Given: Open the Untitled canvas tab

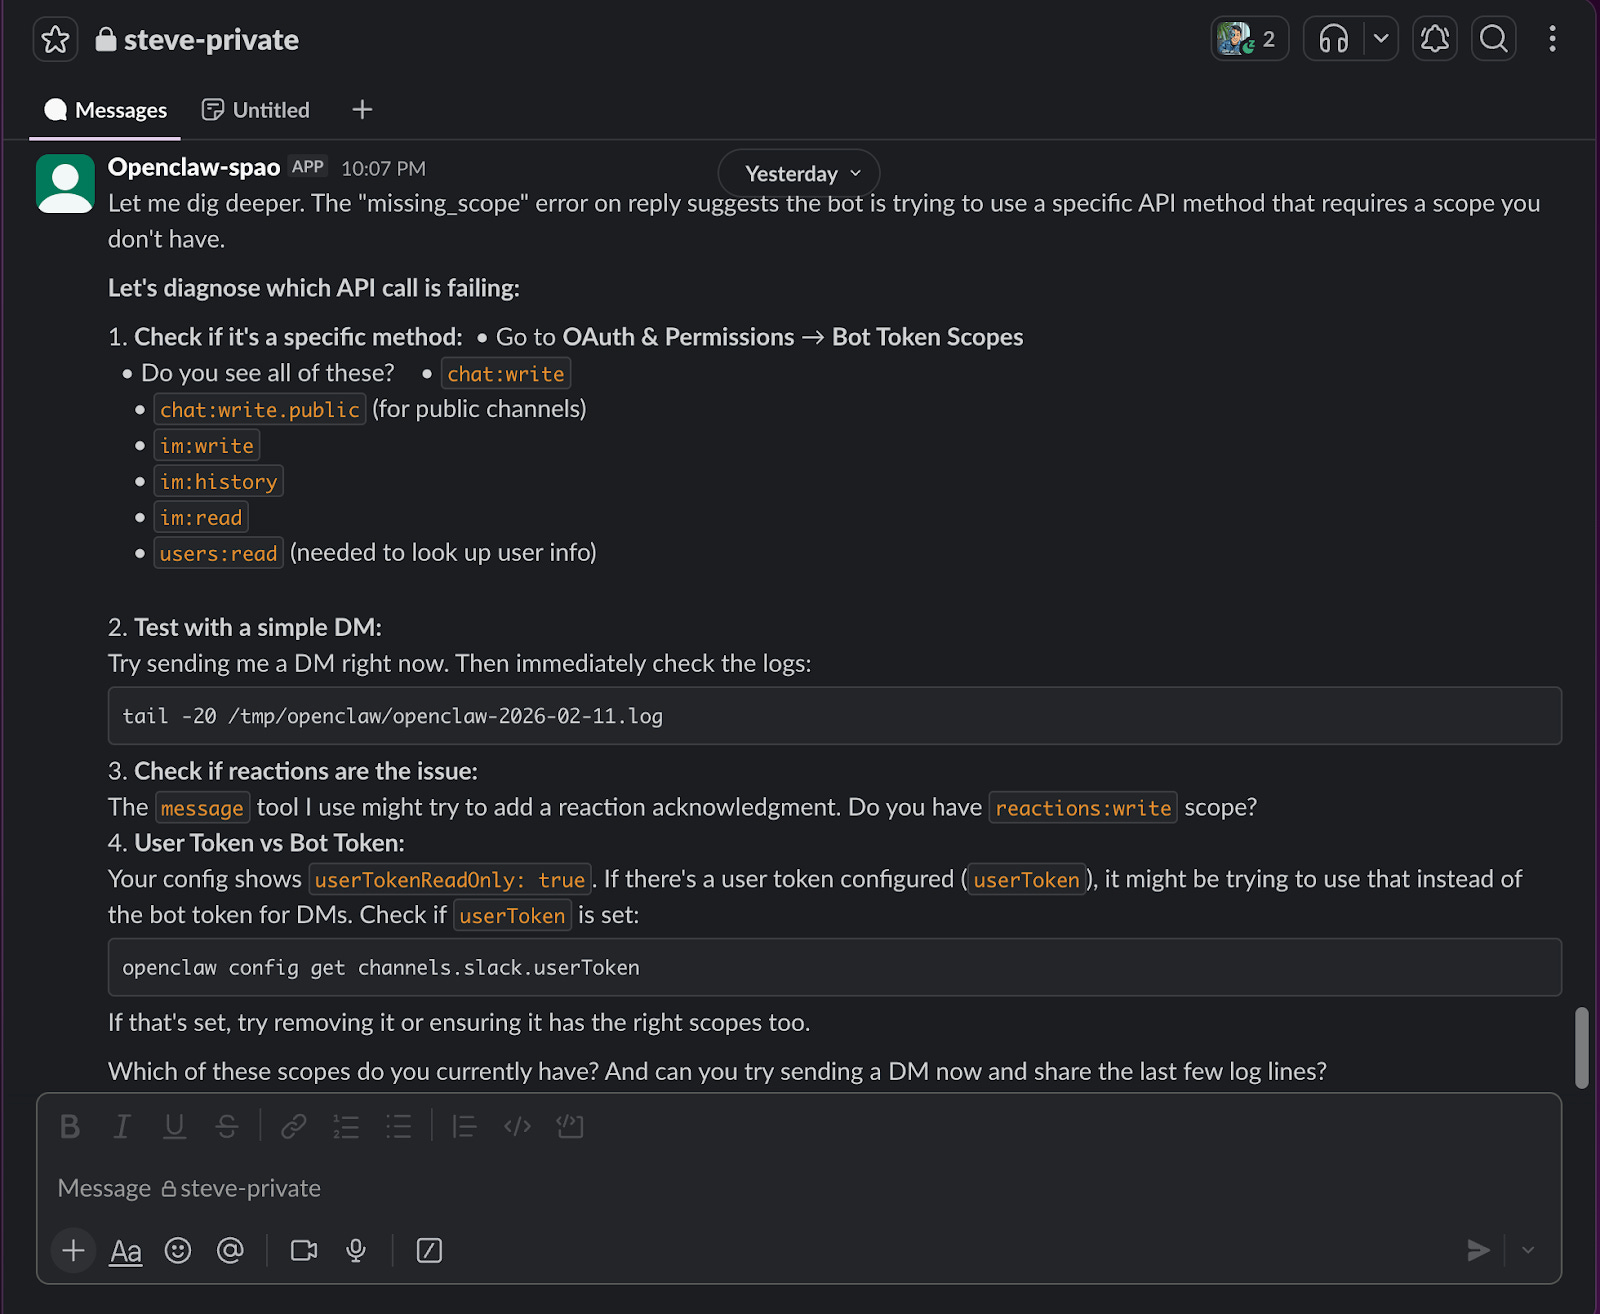Looking at the screenshot, I should coord(256,110).
